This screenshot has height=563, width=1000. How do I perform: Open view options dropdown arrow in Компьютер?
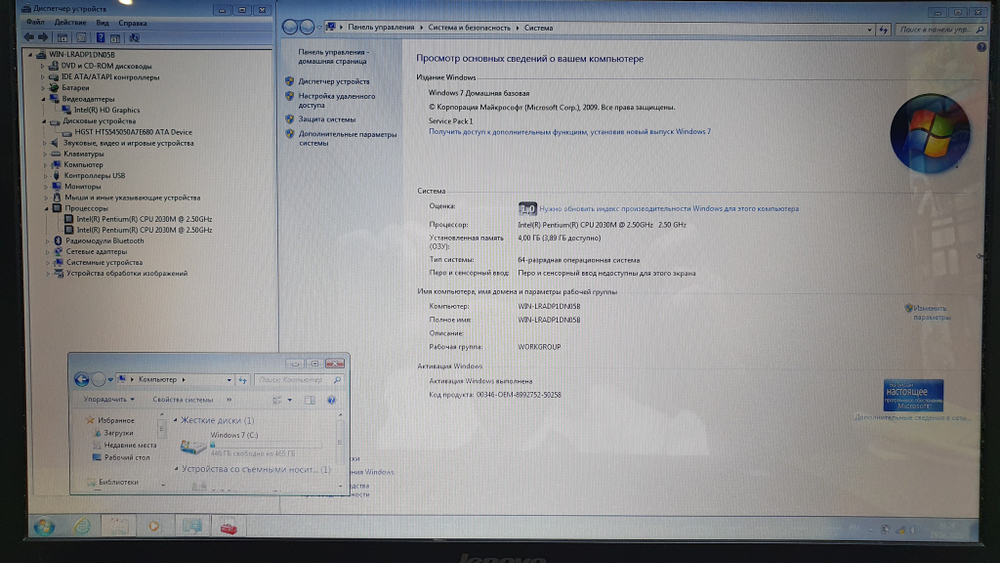[x=290, y=400]
